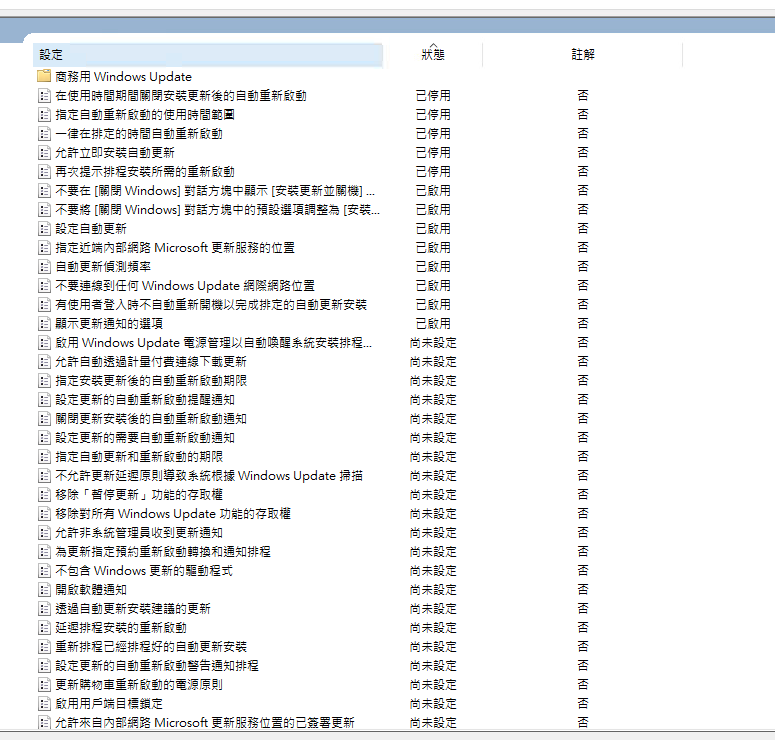Viewport: 775px width, 740px height.
Task: Open the 商務用 Windows Update folder icon
Action: pos(44,76)
